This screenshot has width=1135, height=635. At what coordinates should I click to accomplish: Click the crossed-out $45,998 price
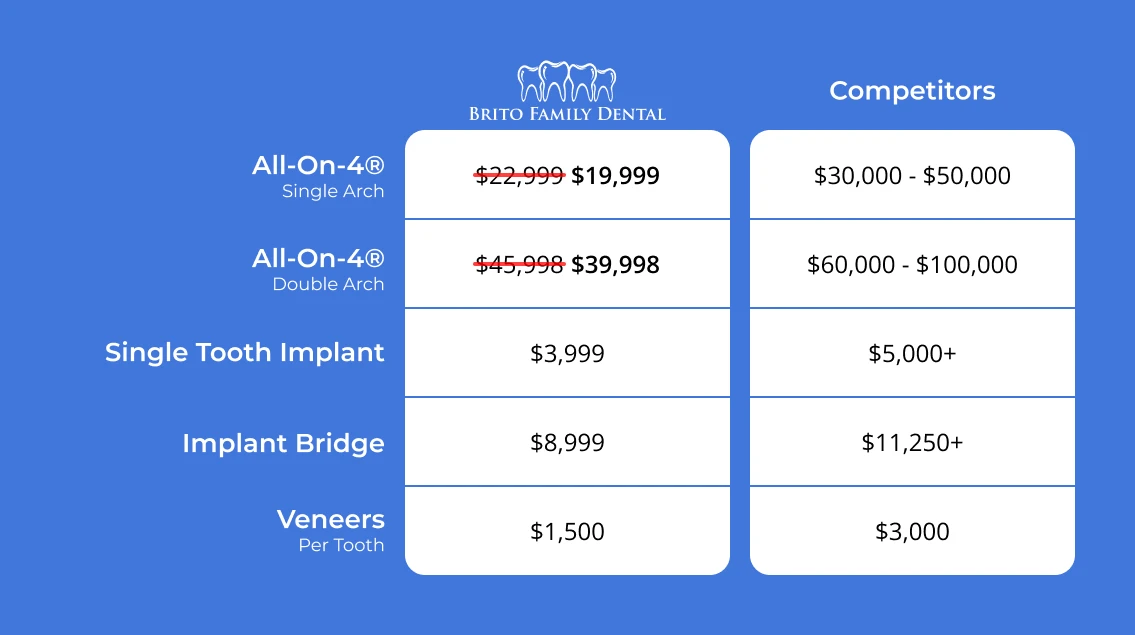click(519, 265)
